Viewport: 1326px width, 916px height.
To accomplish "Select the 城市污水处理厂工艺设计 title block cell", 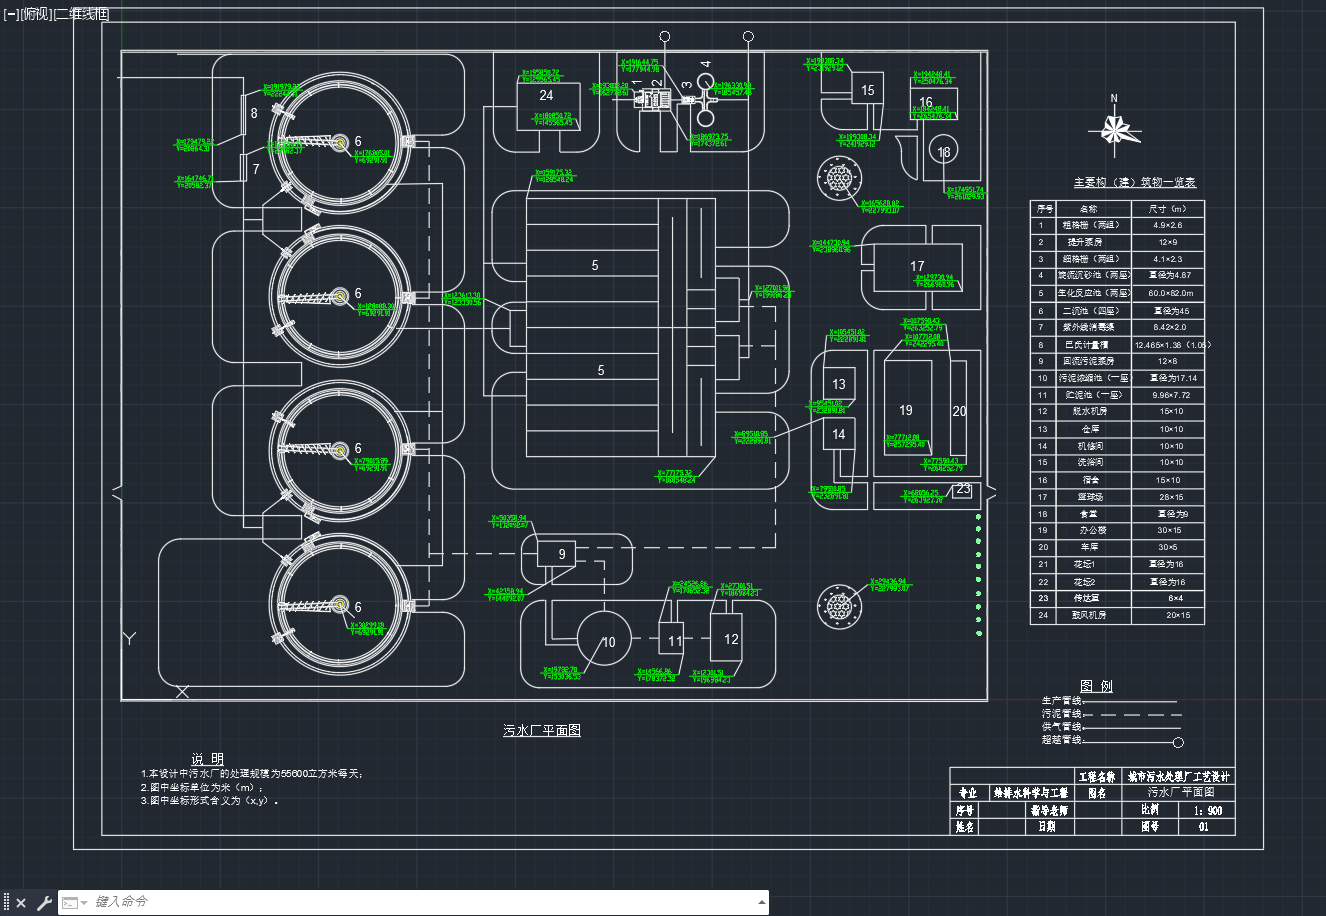I will pyautogui.click(x=1179, y=776).
